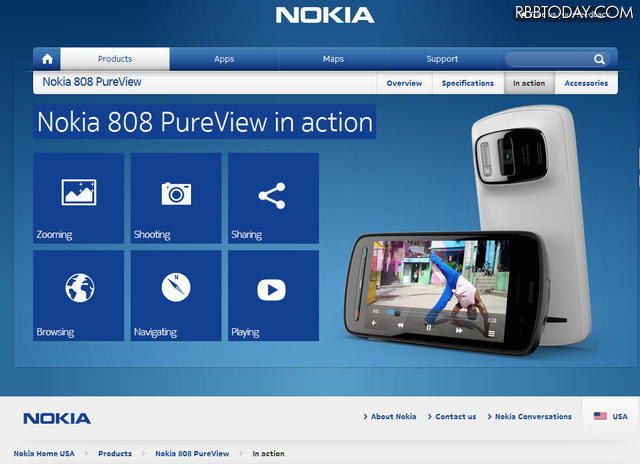Screen dimensions: 640x464
Task: Open the Shooting tile camera icon
Action: (176, 193)
